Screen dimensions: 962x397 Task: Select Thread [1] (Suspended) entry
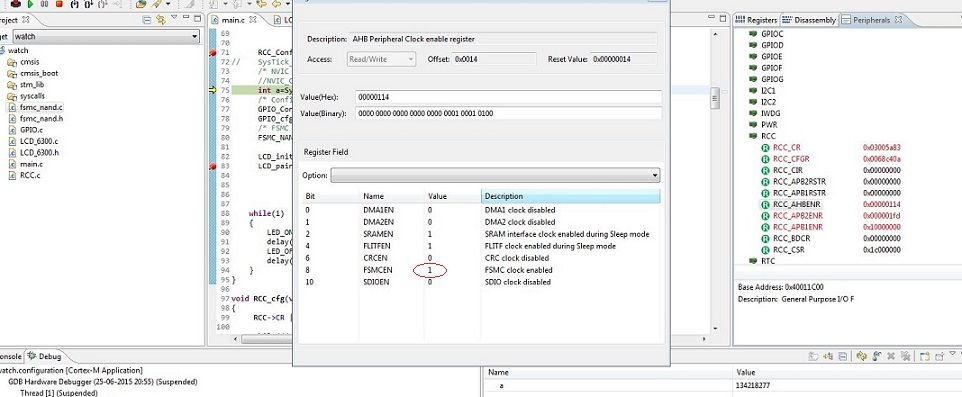(59, 393)
